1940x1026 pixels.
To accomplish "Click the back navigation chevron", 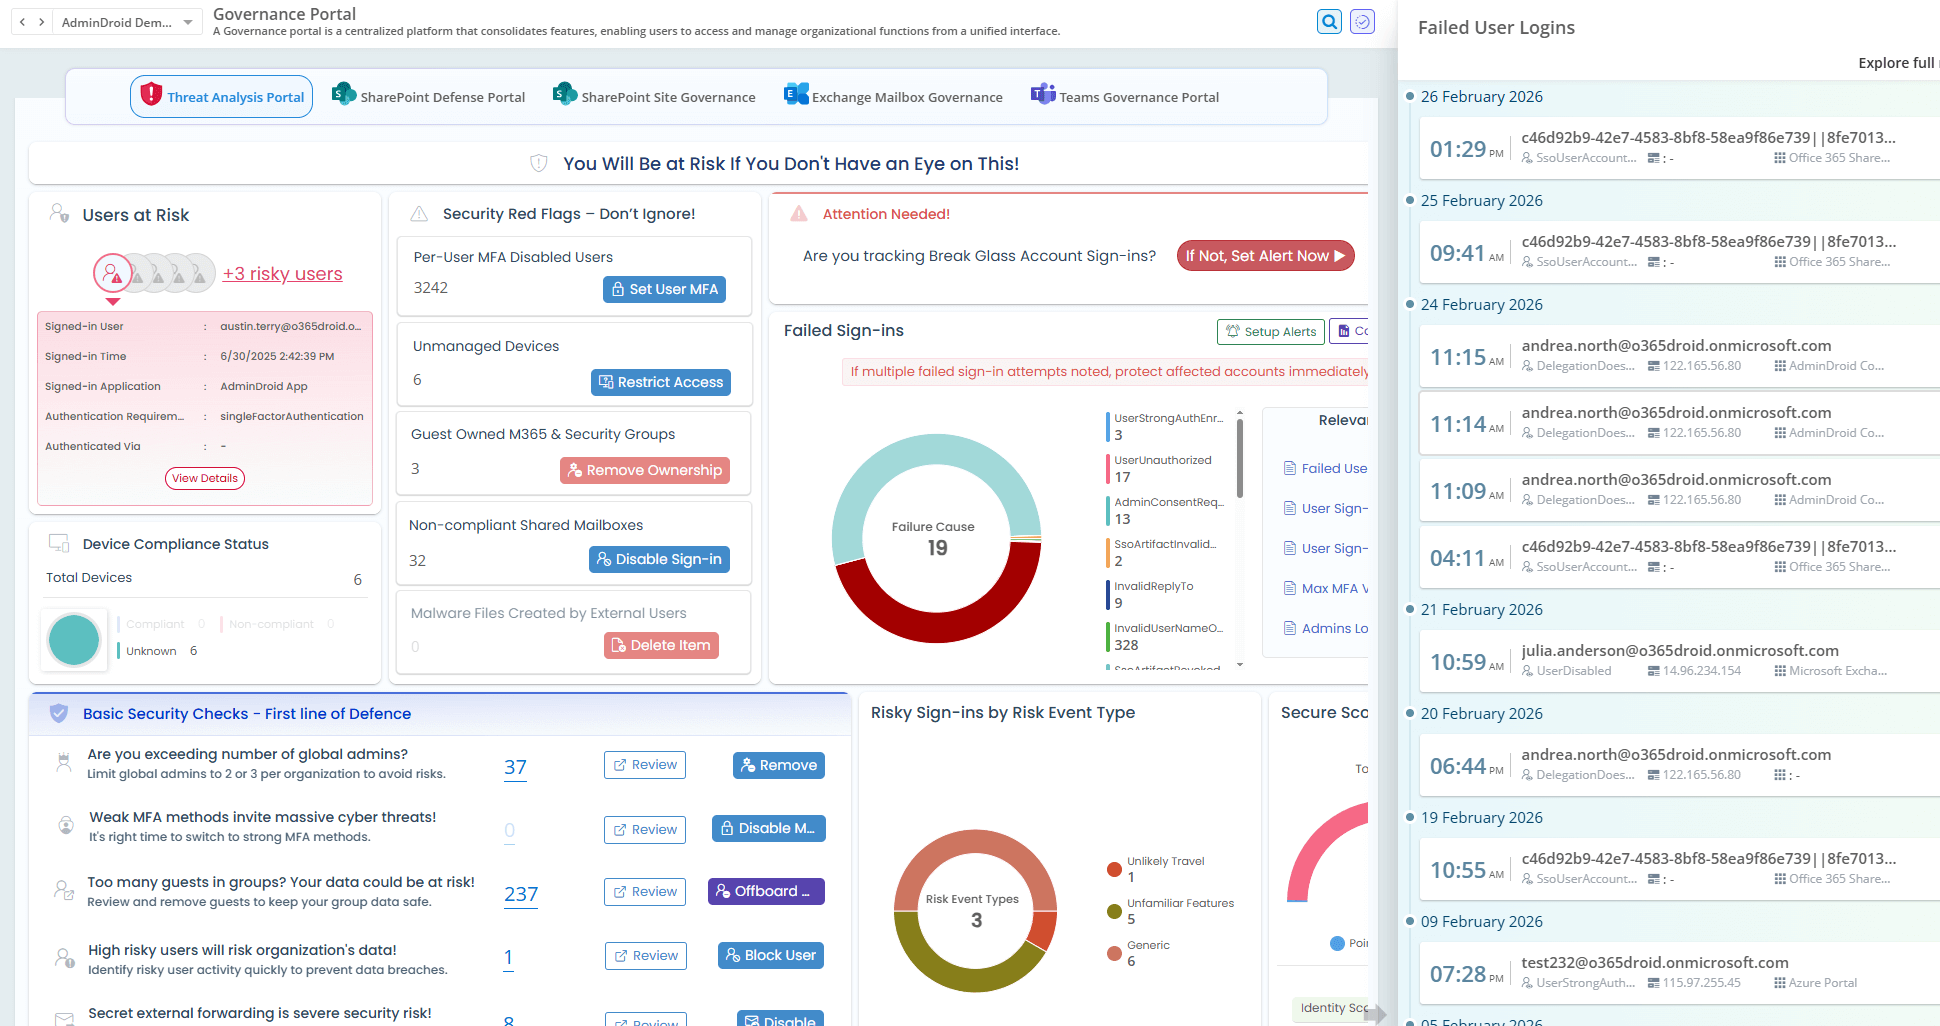I will coord(20,20).
